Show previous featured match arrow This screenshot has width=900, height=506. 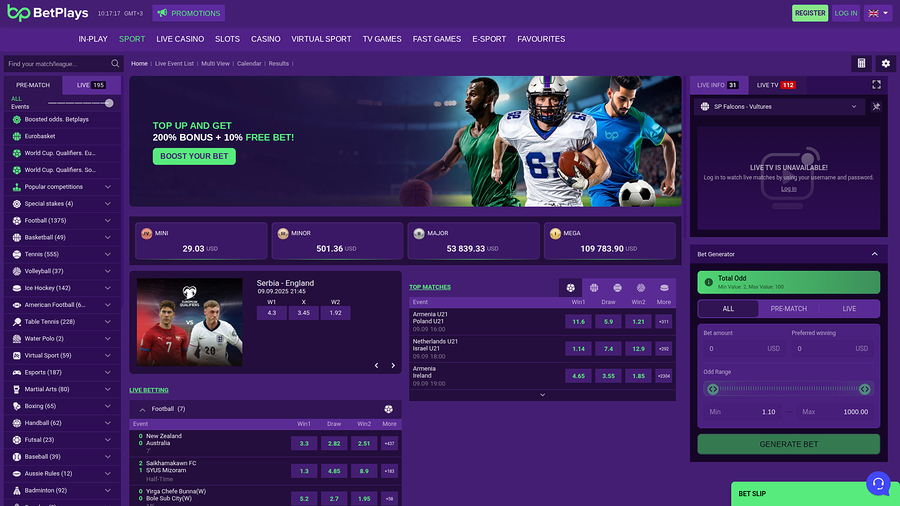[377, 365]
